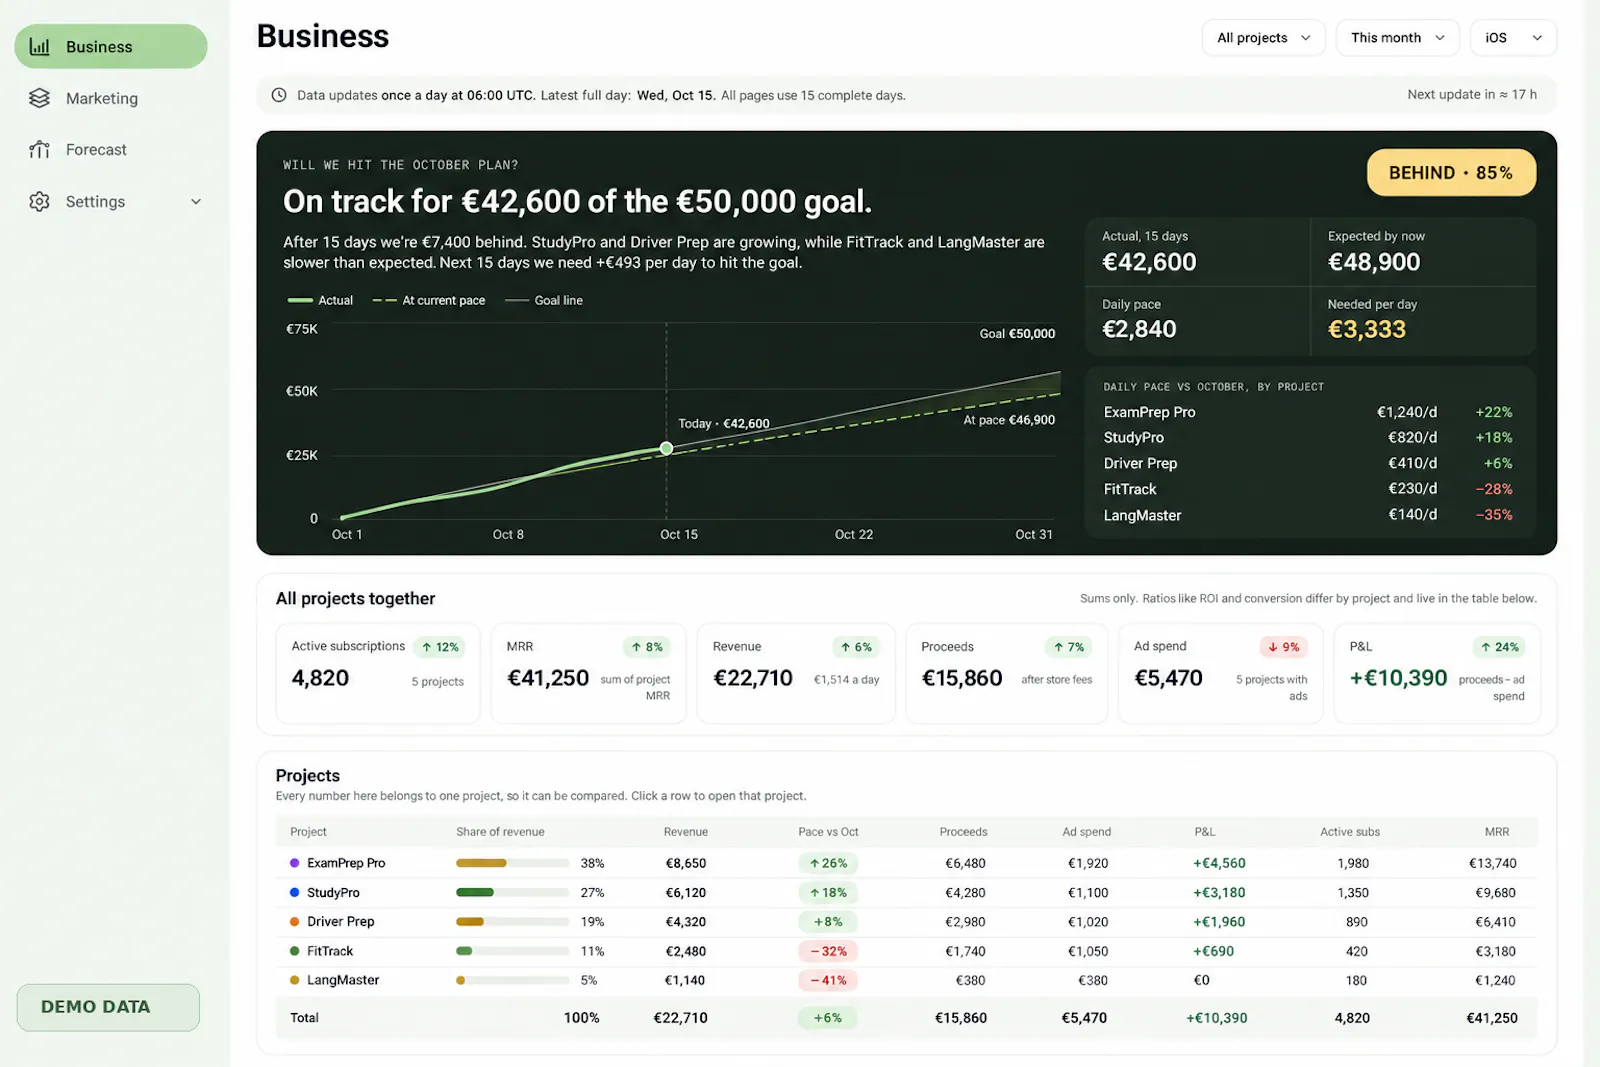Viewport: 1600px width, 1067px height.
Task: Click the MRR 8% growth badge
Action: point(646,647)
